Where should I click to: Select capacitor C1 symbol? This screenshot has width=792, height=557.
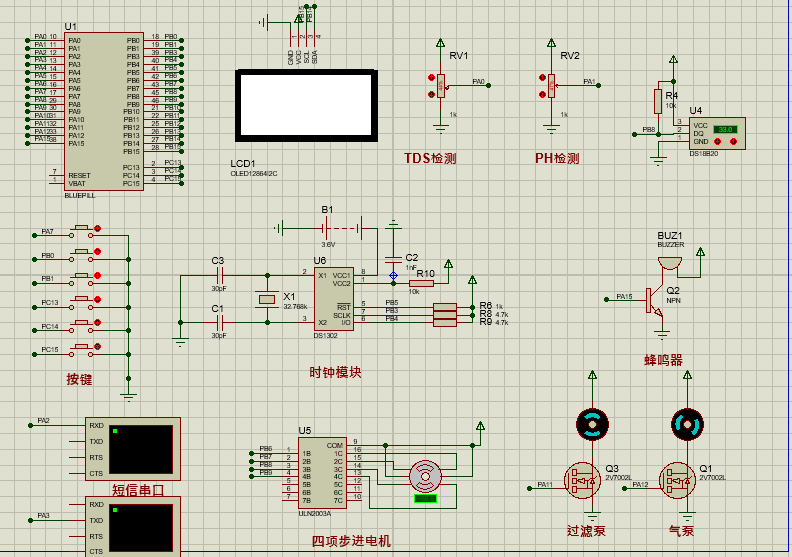(x=219, y=322)
